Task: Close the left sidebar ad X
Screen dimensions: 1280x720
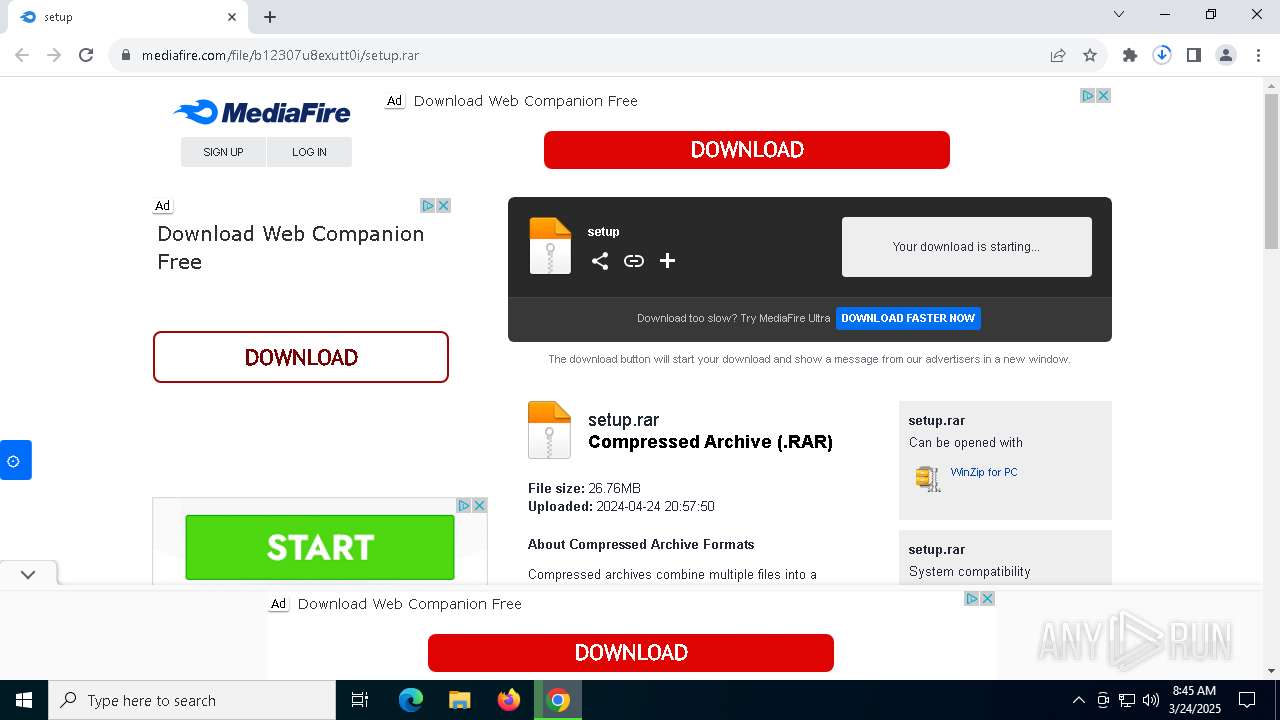Action: [444, 206]
